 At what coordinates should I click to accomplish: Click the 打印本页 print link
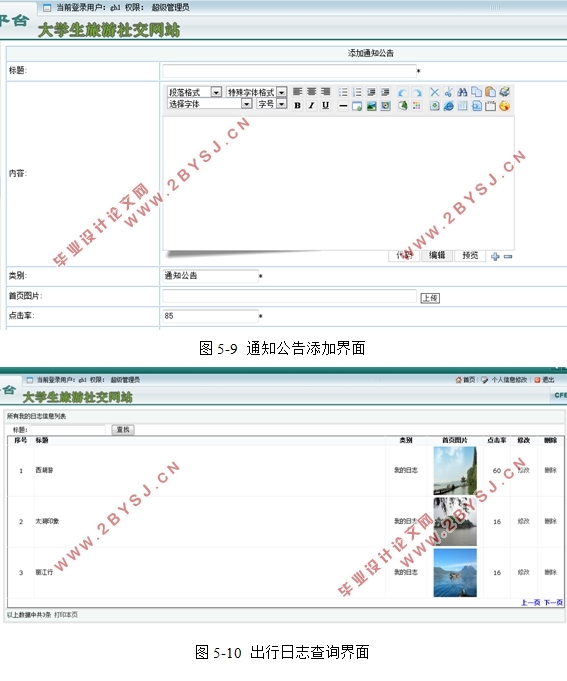pyautogui.click(x=66, y=615)
